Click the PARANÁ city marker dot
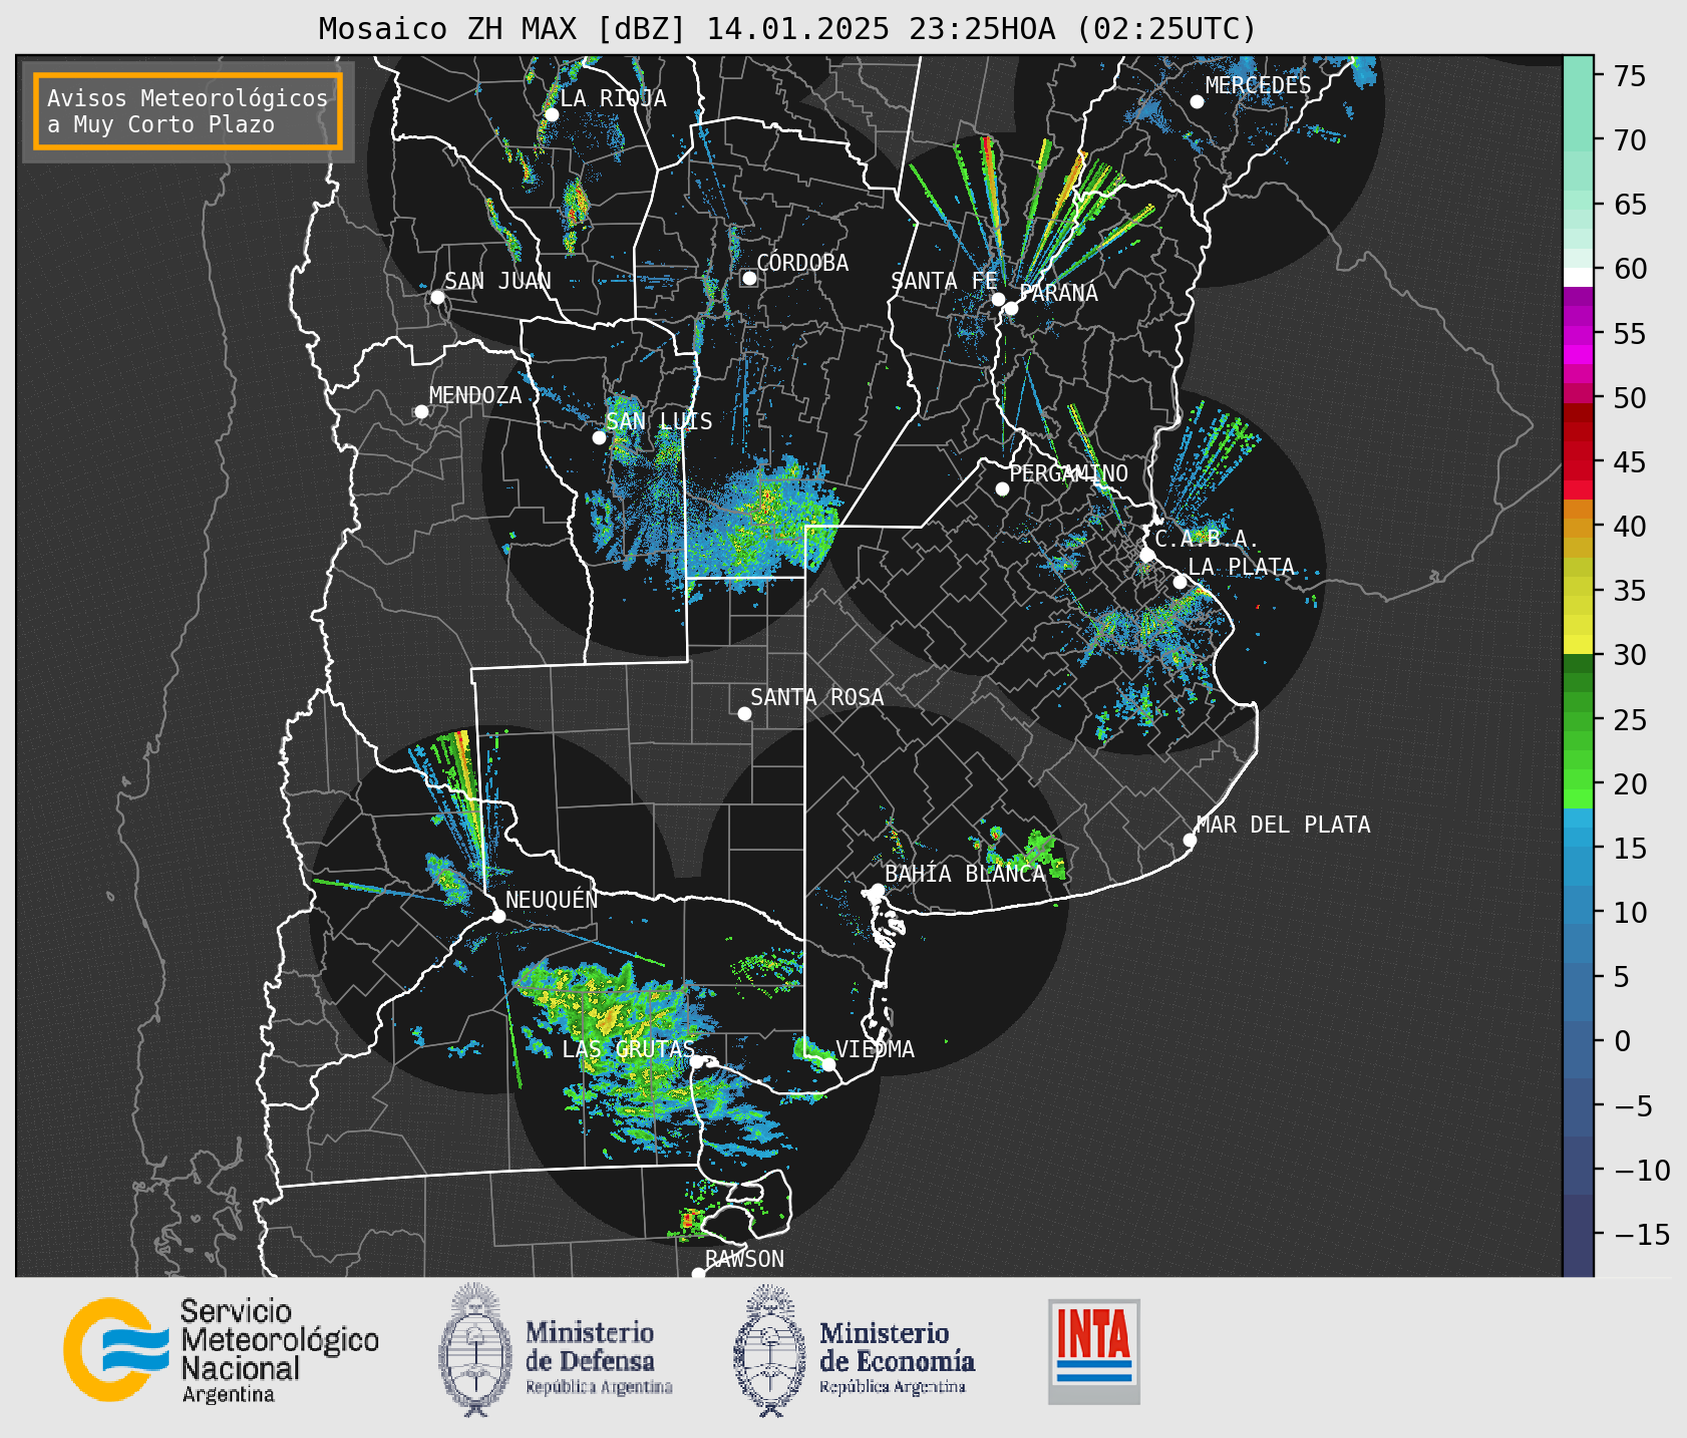The image size is (1687, 1438). click(1011, 308)
